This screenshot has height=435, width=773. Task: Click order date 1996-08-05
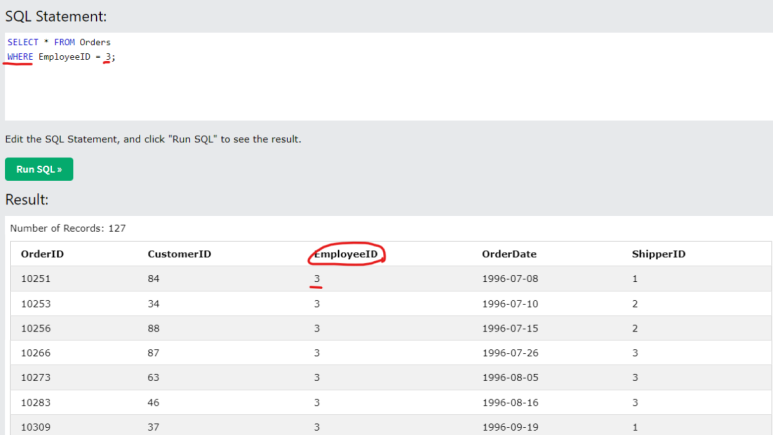point(510,378)
